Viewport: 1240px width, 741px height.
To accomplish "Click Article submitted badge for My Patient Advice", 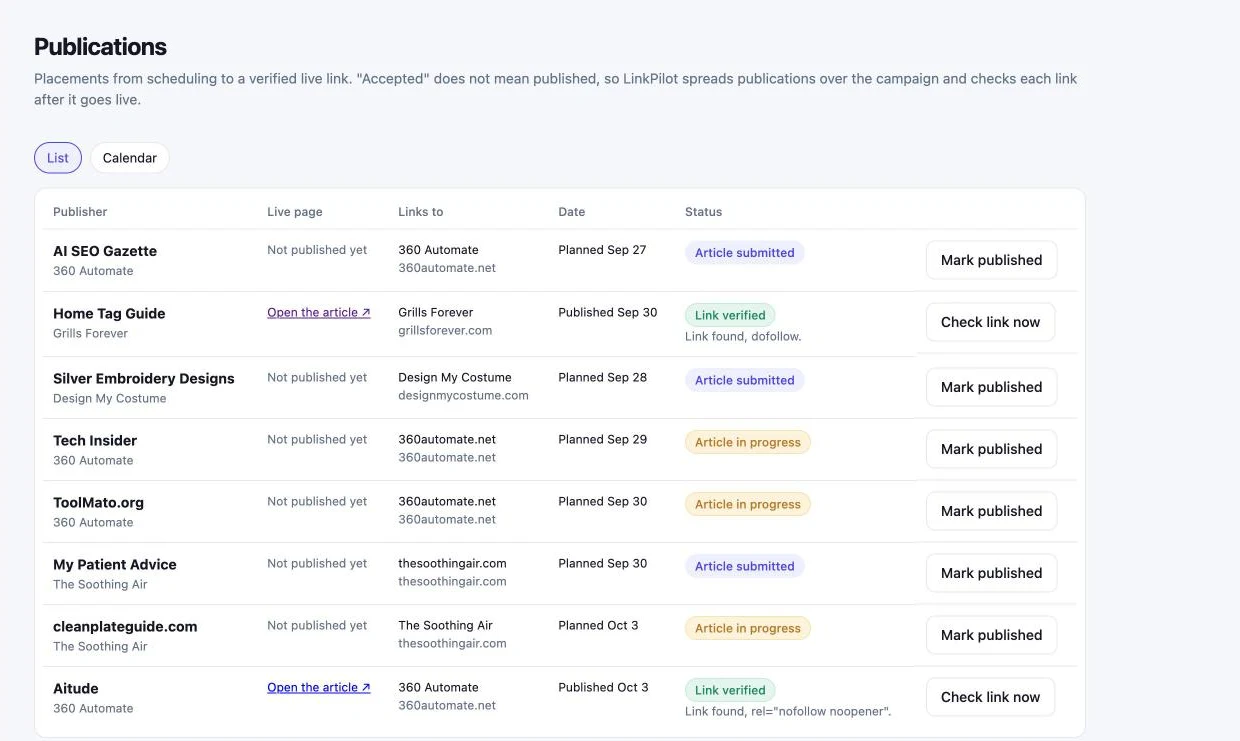I will coord(744,566).
